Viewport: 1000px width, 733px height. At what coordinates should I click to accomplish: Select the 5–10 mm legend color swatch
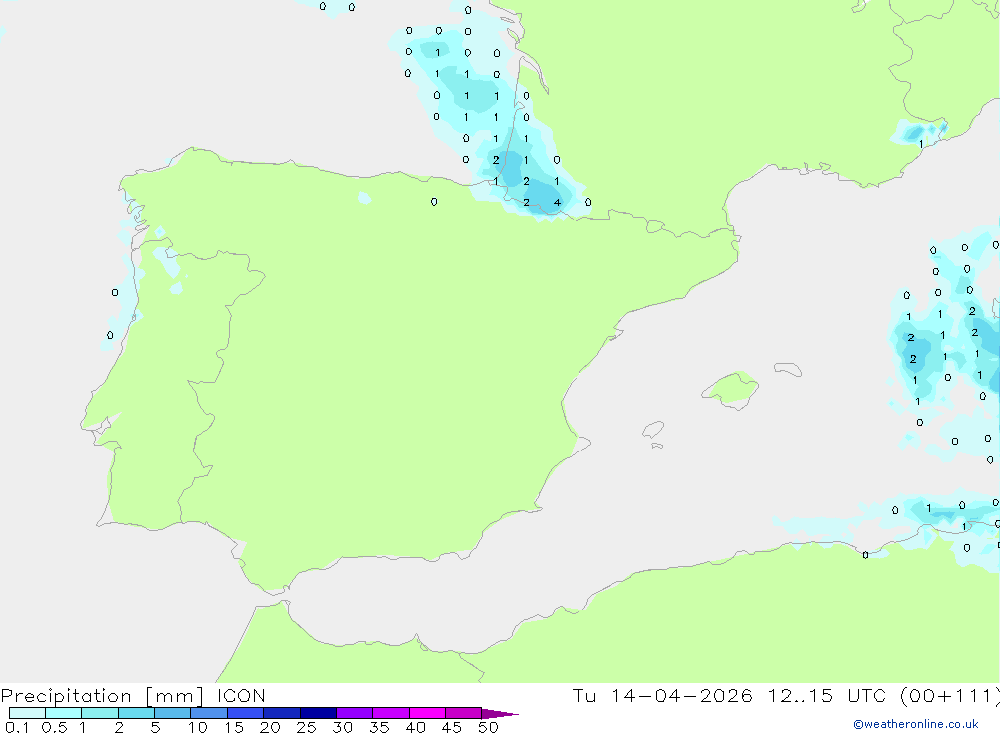point(173,713)
